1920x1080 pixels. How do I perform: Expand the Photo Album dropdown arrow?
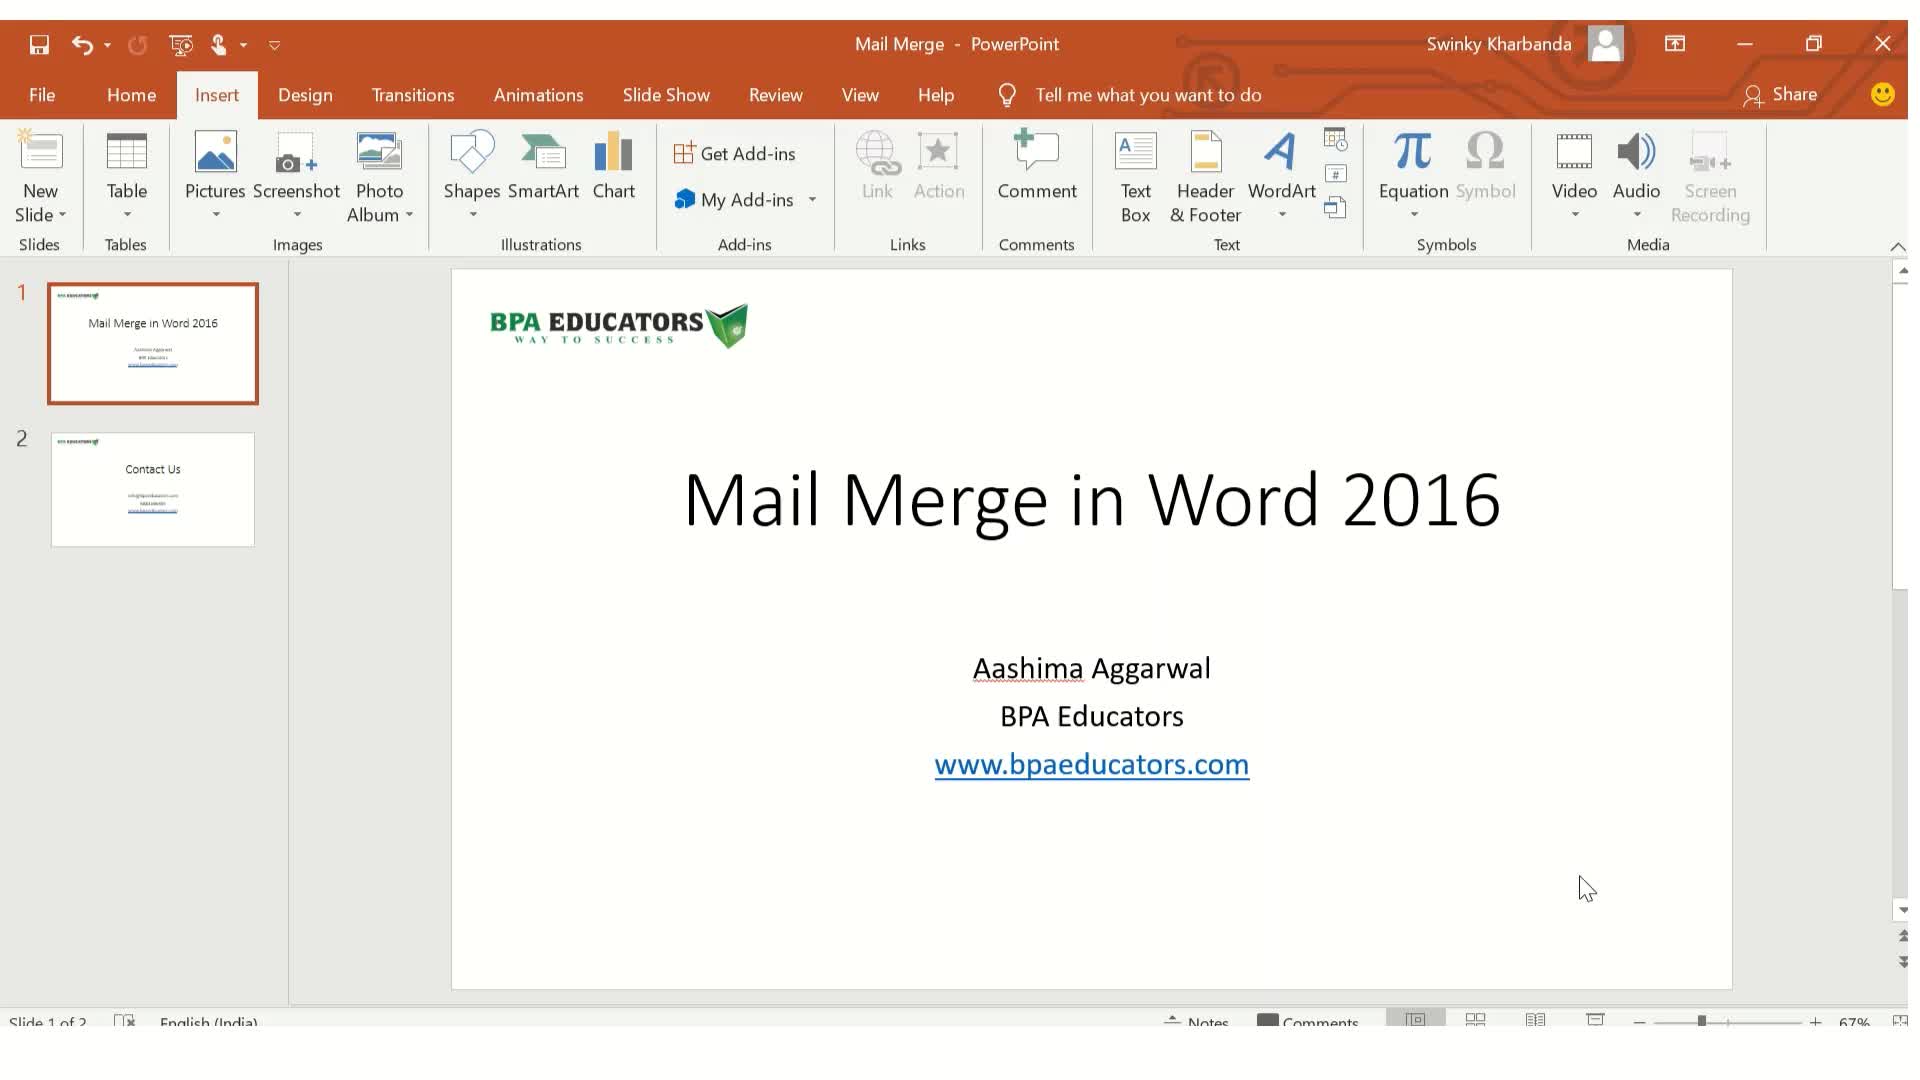coord(409,215)
